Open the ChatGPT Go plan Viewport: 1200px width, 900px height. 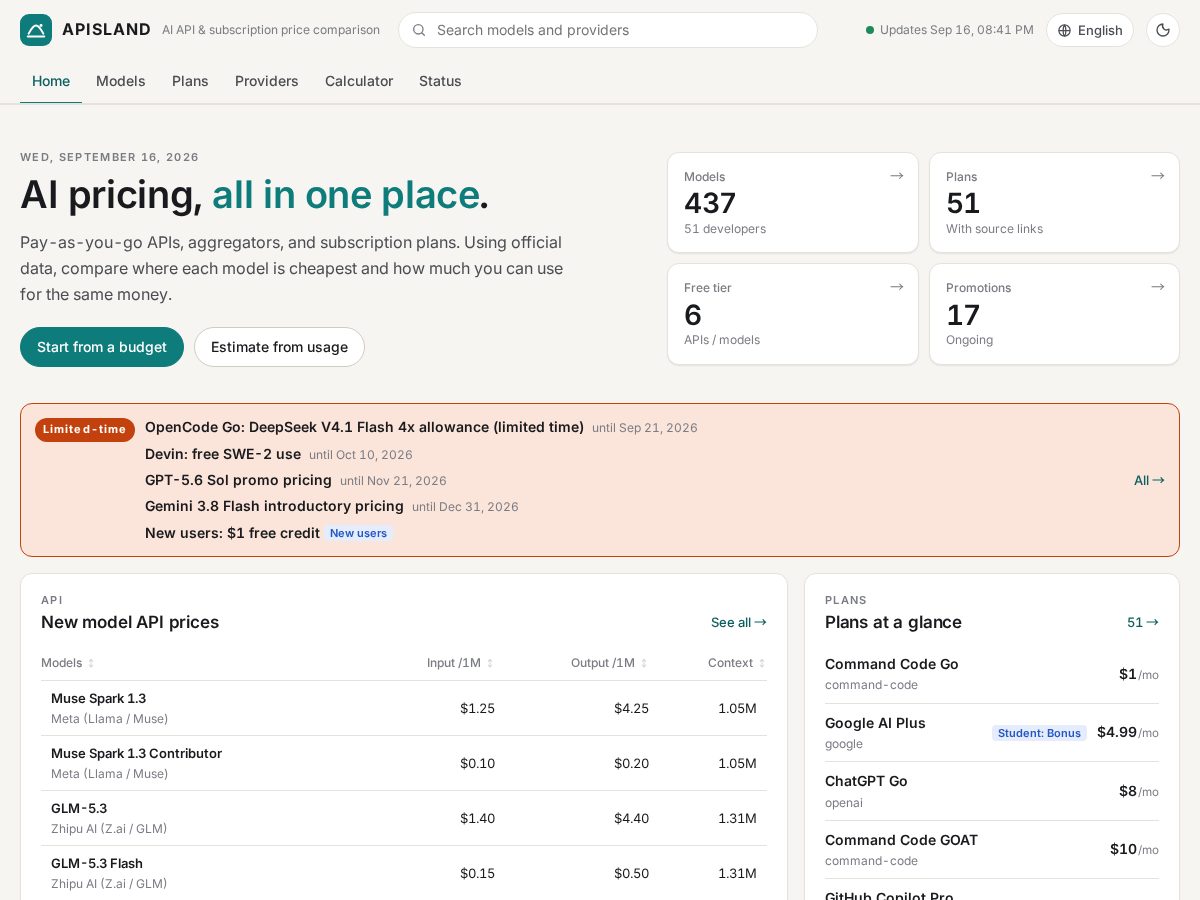coord(992,791)
